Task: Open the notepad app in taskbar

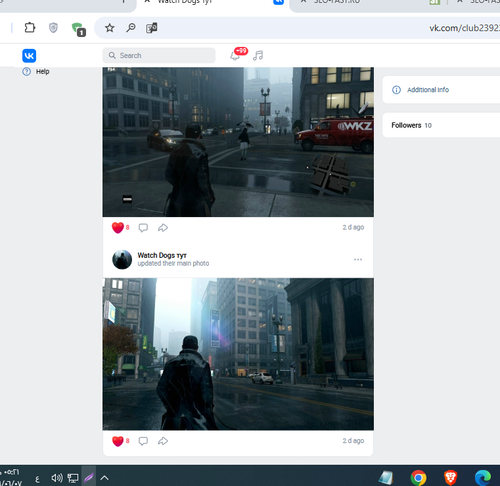Action: pos(386,478)
